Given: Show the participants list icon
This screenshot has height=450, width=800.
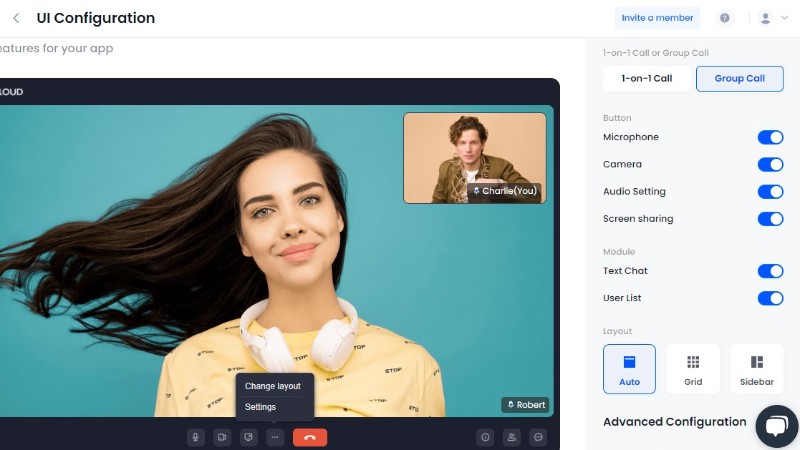Looking at the screenshot, I should coord(512,437).
